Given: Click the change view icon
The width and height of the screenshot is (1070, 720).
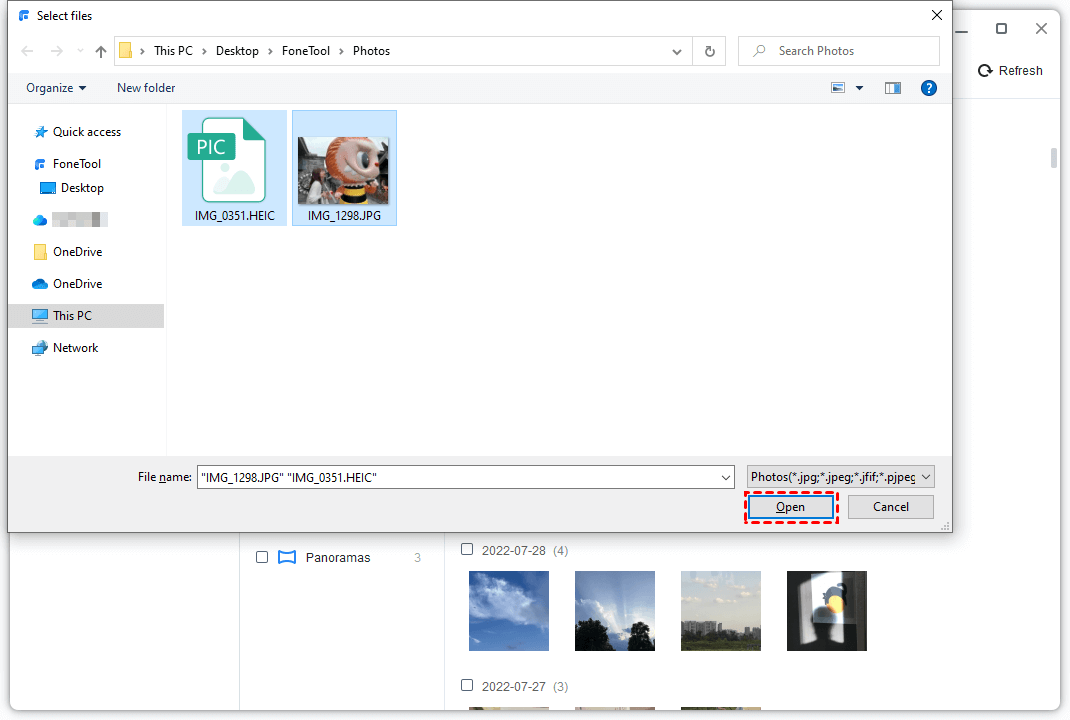Looking at the screenshot, I should point(839,88).
